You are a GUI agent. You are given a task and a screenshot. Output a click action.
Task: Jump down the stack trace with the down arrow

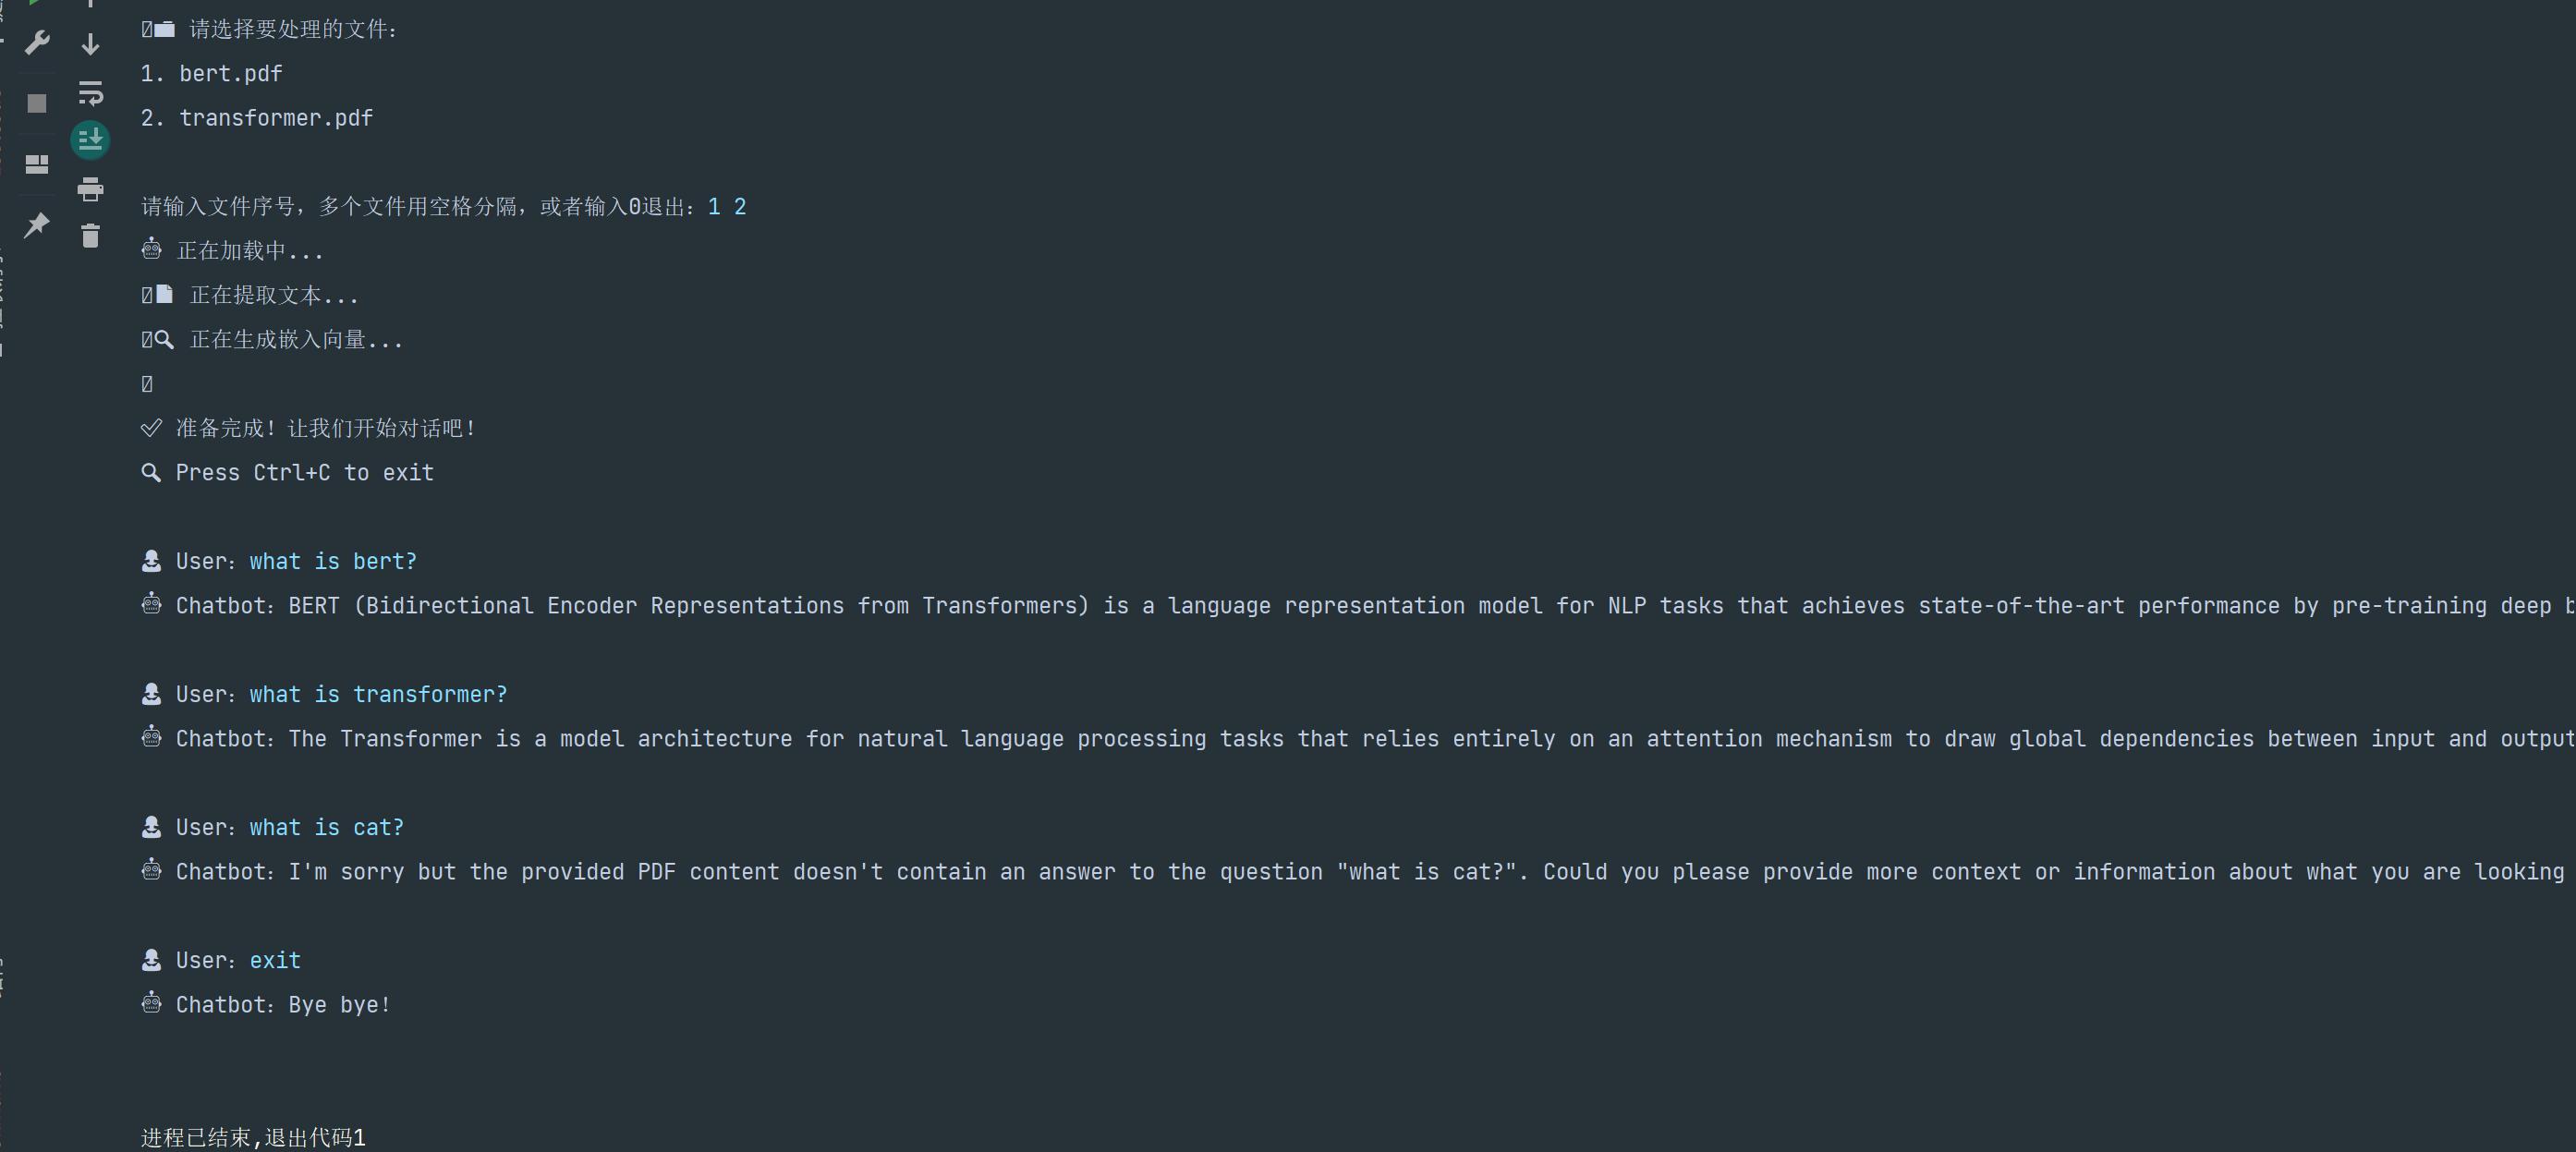tap(90, 44)
